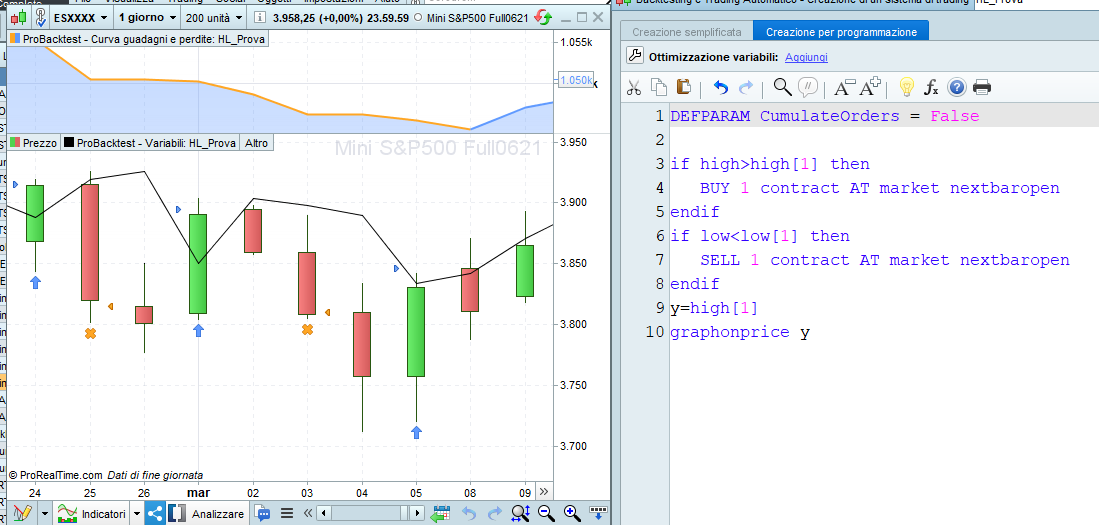Open the instrument info icon
Image resolution: width=1099 pixels, height=525 pixels.
[260, 17]
